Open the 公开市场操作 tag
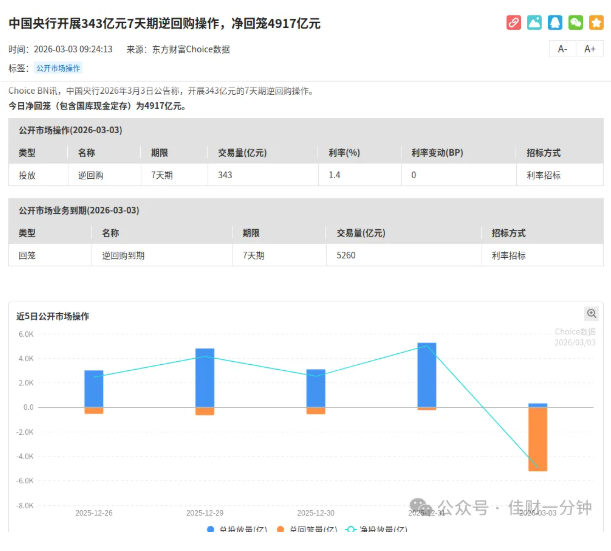This screenshot has height=551, width=611. [x=58, y=68]
